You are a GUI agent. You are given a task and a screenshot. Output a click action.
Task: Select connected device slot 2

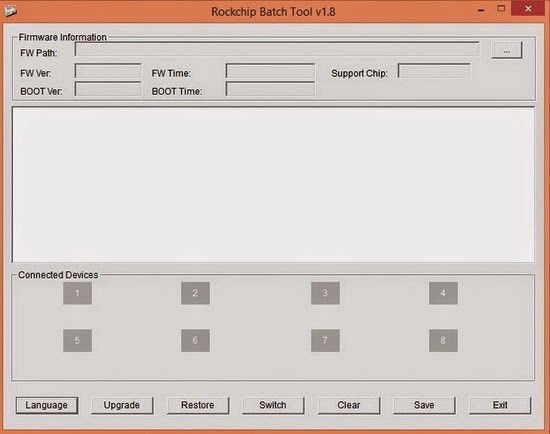pos(195,293)
